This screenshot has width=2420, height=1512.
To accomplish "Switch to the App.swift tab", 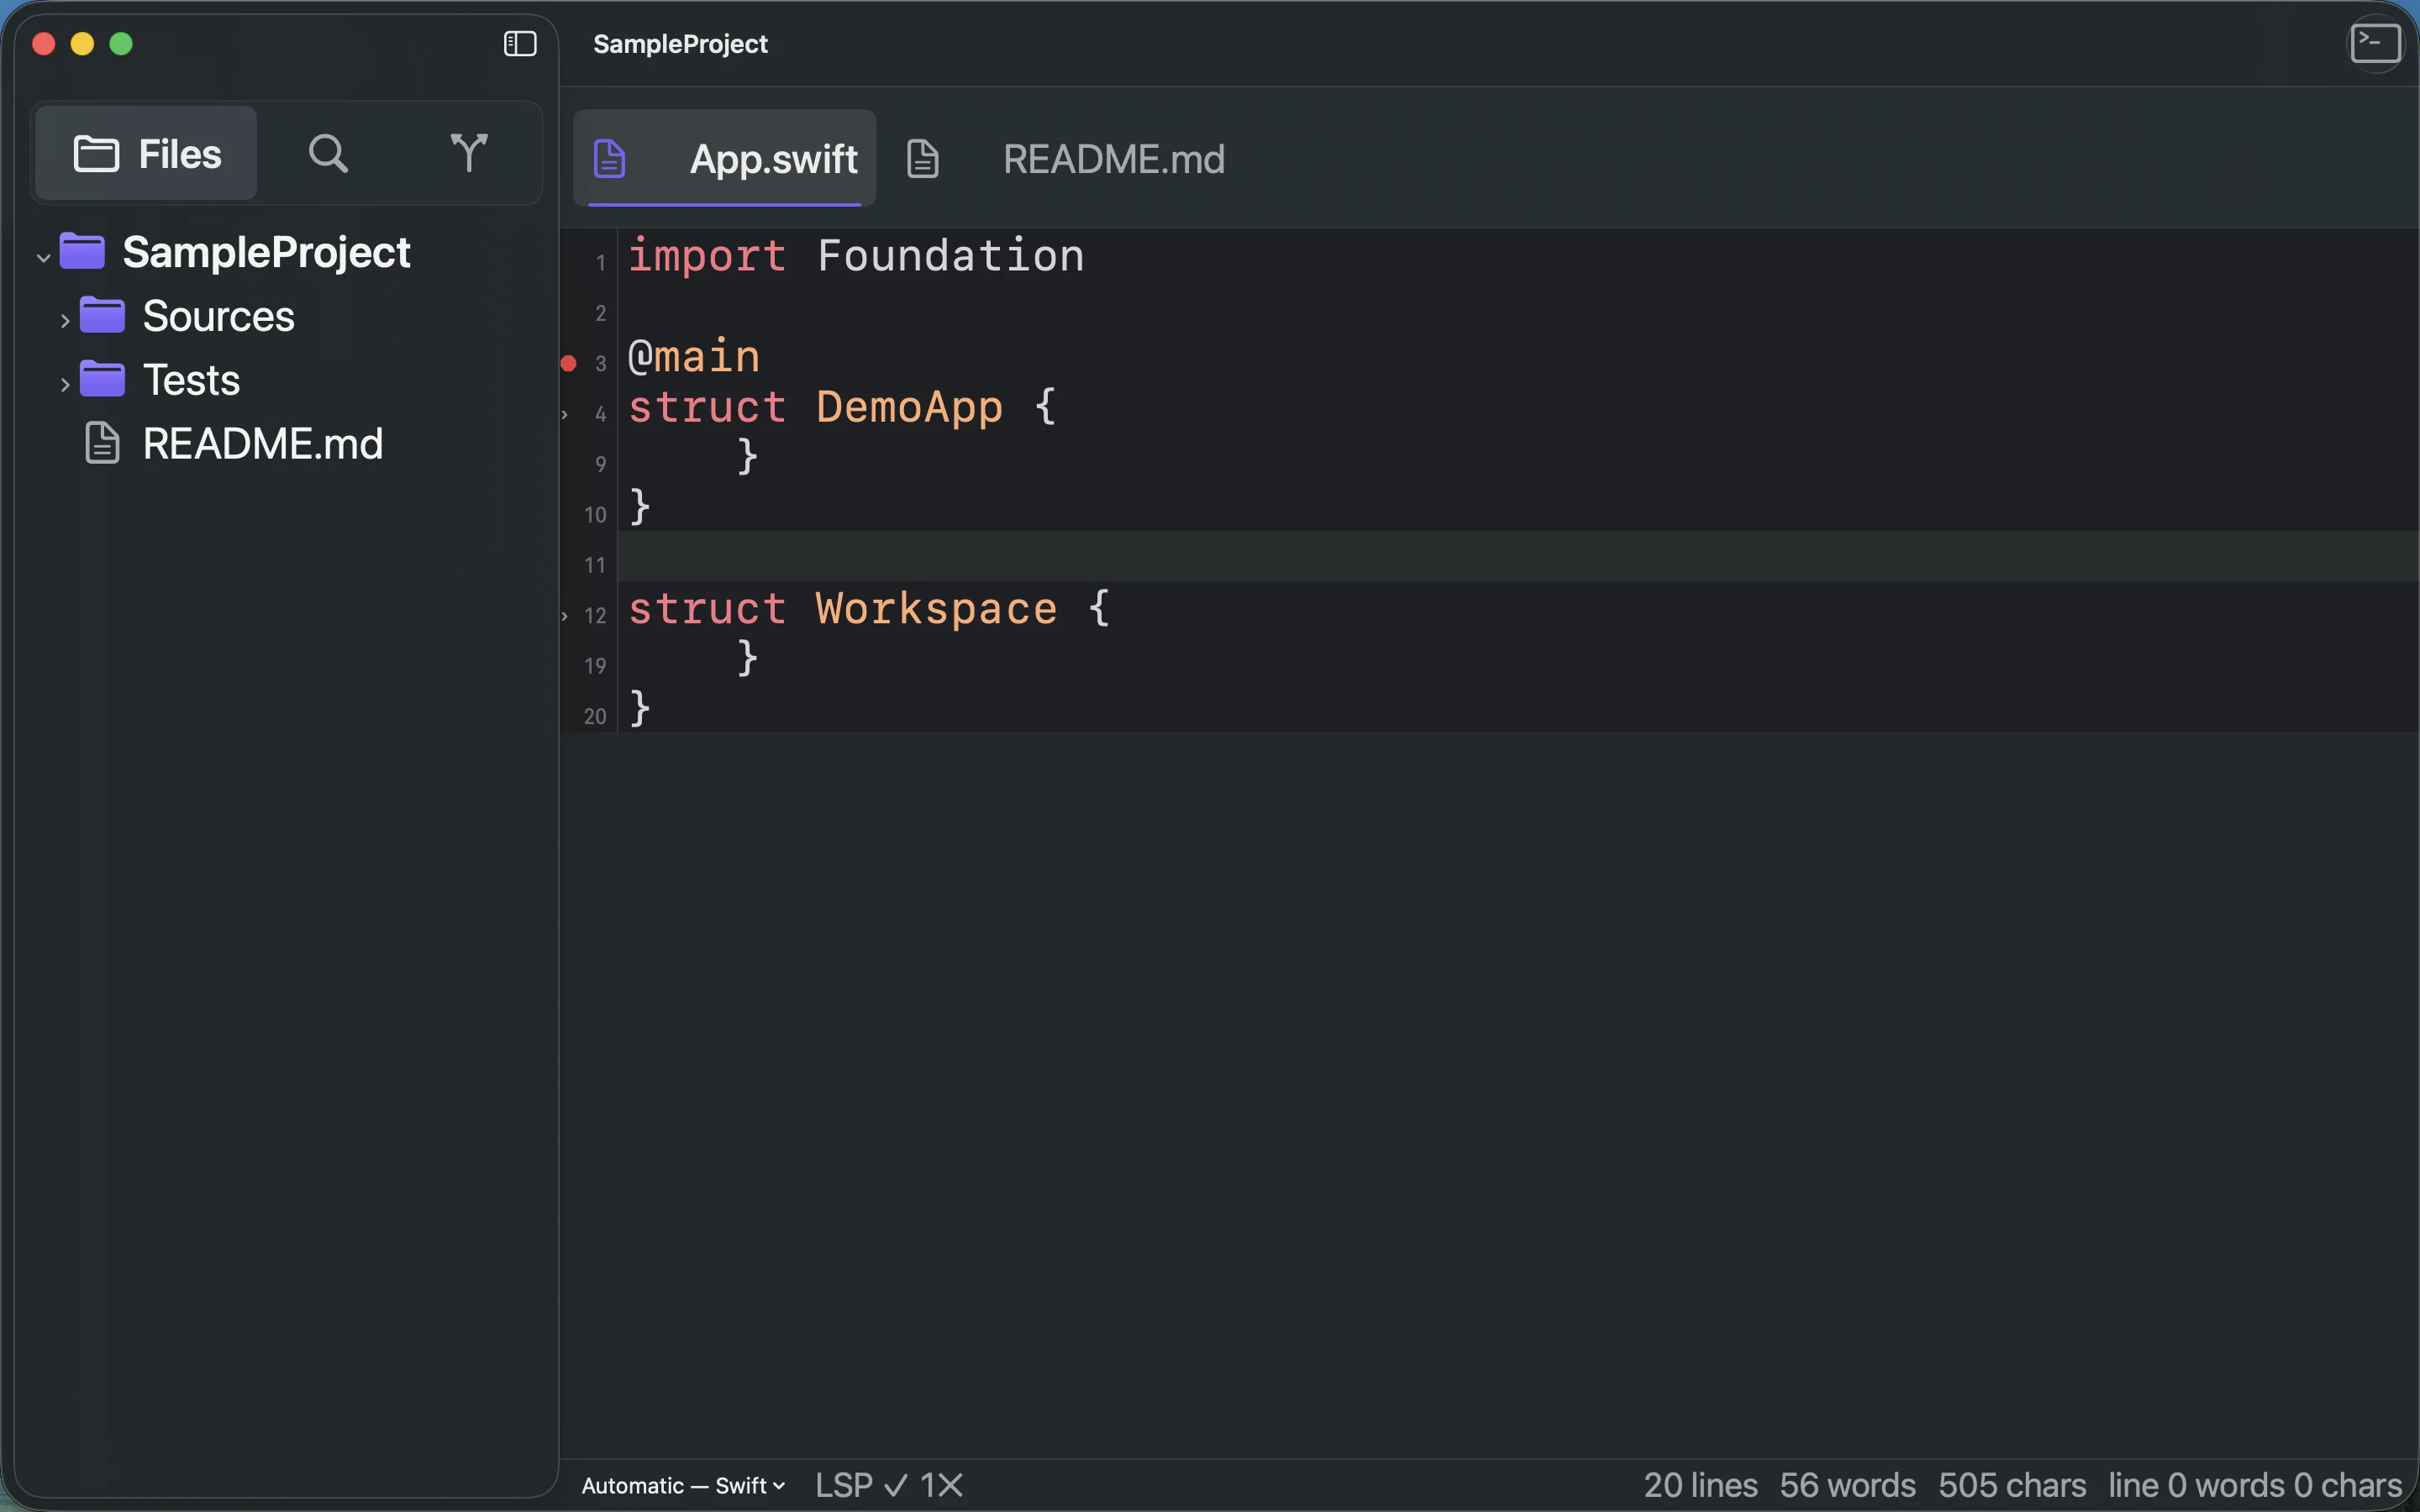I will click(x=724, y=158).
